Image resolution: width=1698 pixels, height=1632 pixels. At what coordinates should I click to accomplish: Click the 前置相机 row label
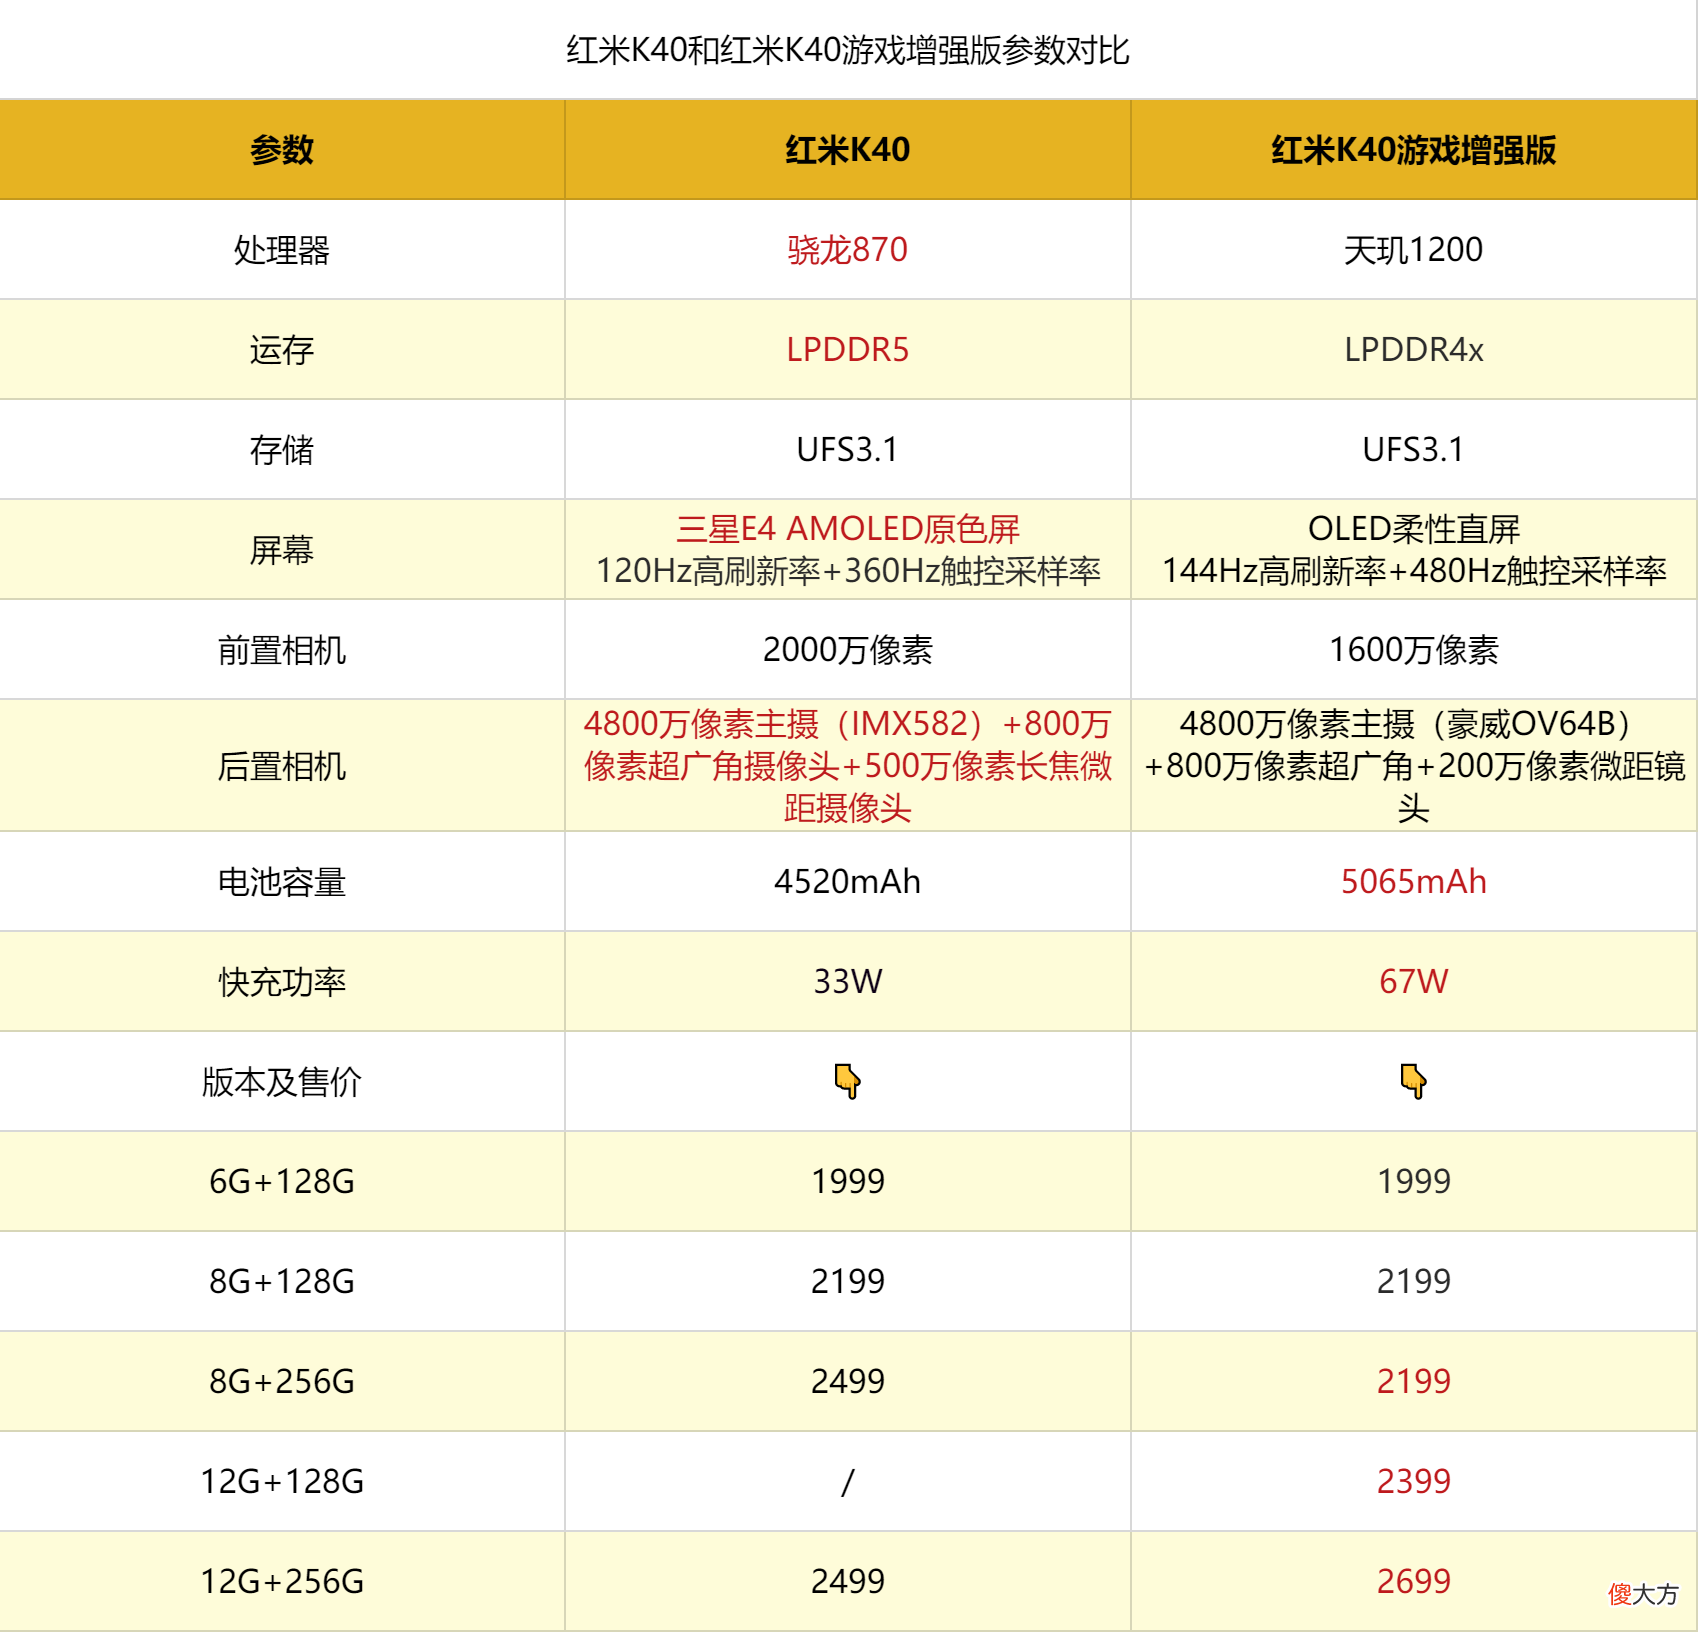click(x=282, y=650)
